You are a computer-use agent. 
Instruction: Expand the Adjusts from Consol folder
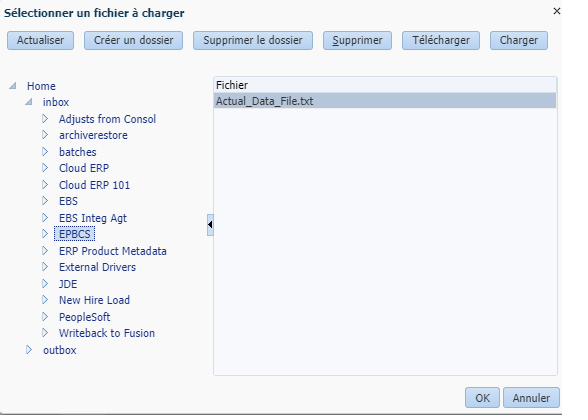click(45, 118)
